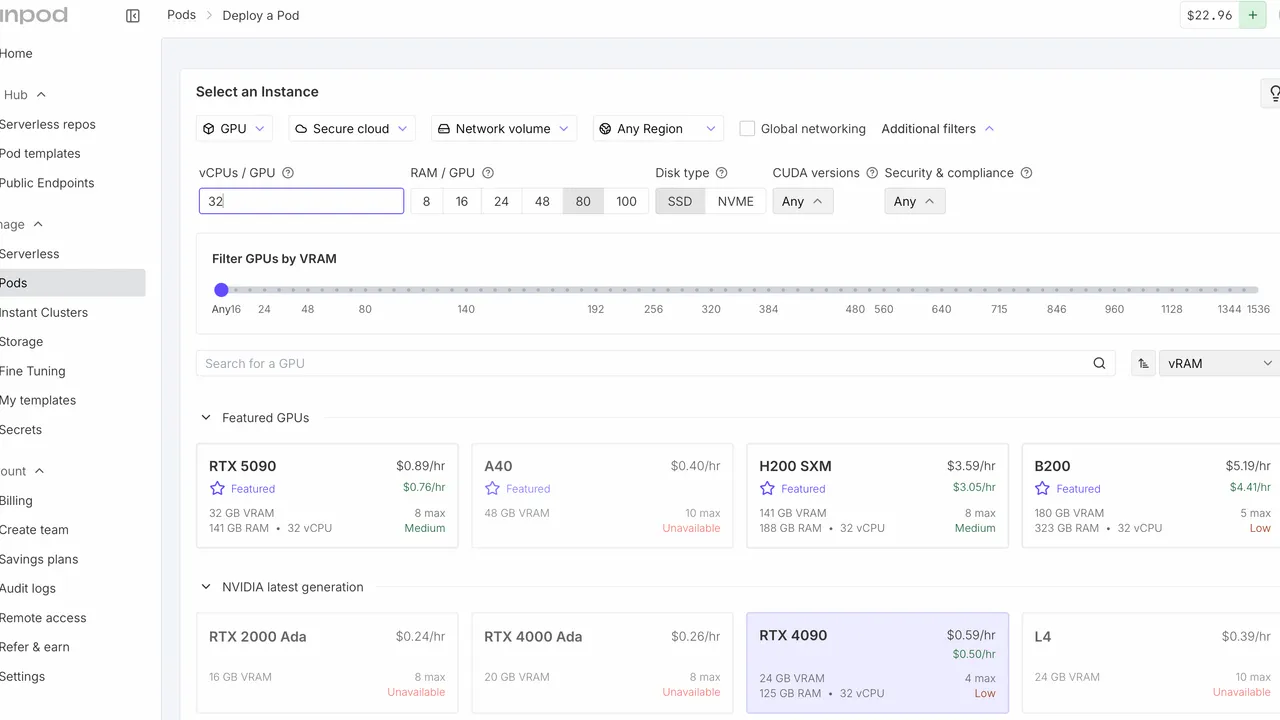The image size is (1280, 720).
Task: Open Pod templates in the sidebar
Action: pos(40,154)
